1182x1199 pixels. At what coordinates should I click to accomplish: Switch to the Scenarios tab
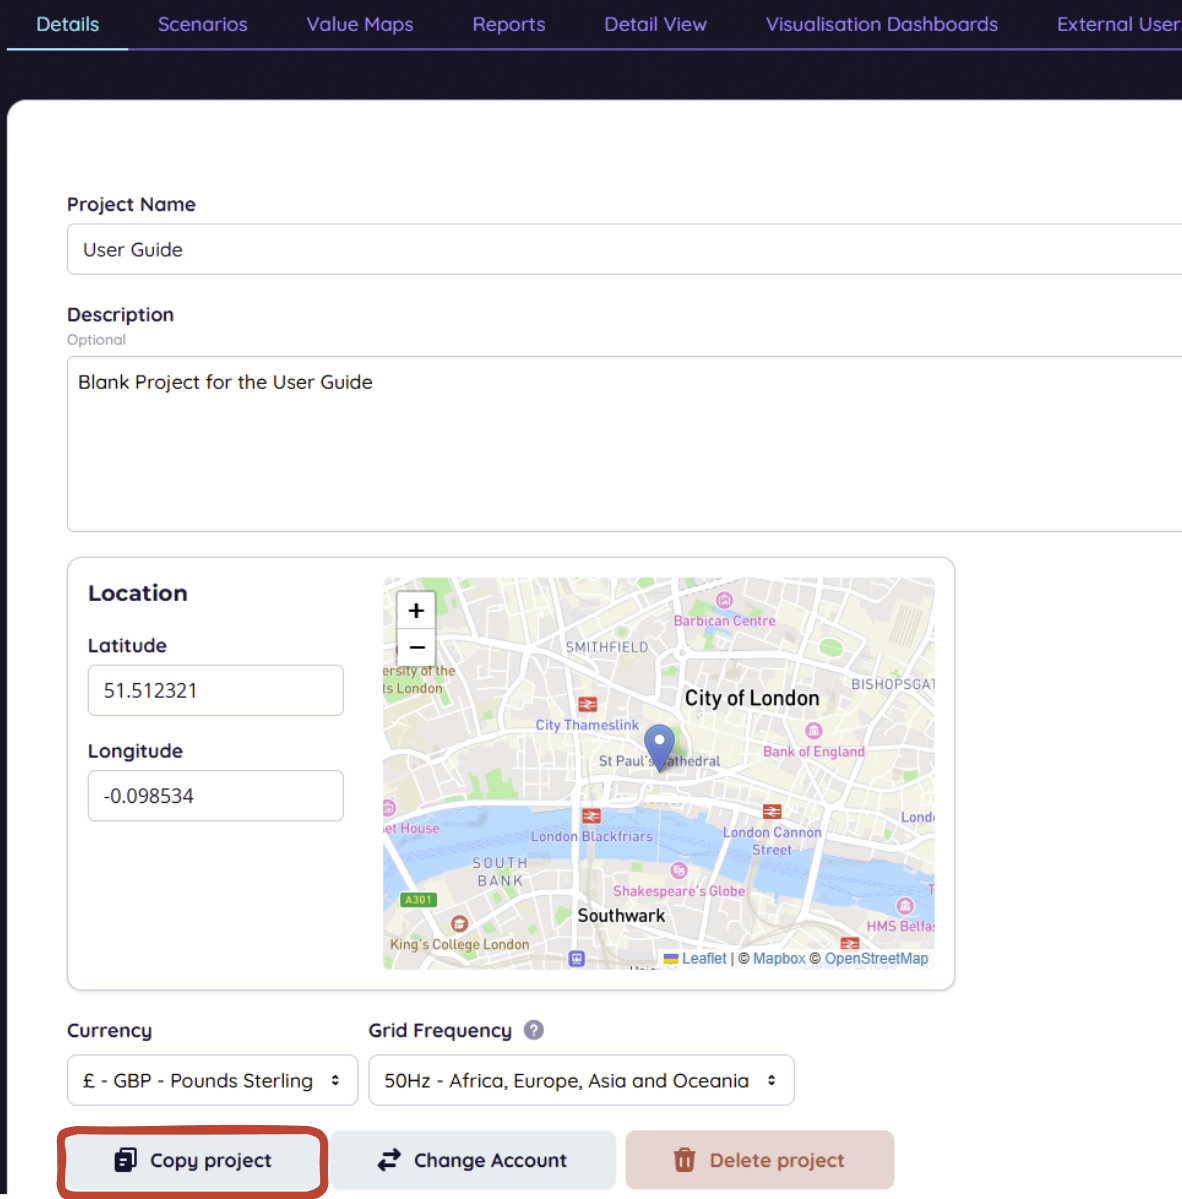202,24
